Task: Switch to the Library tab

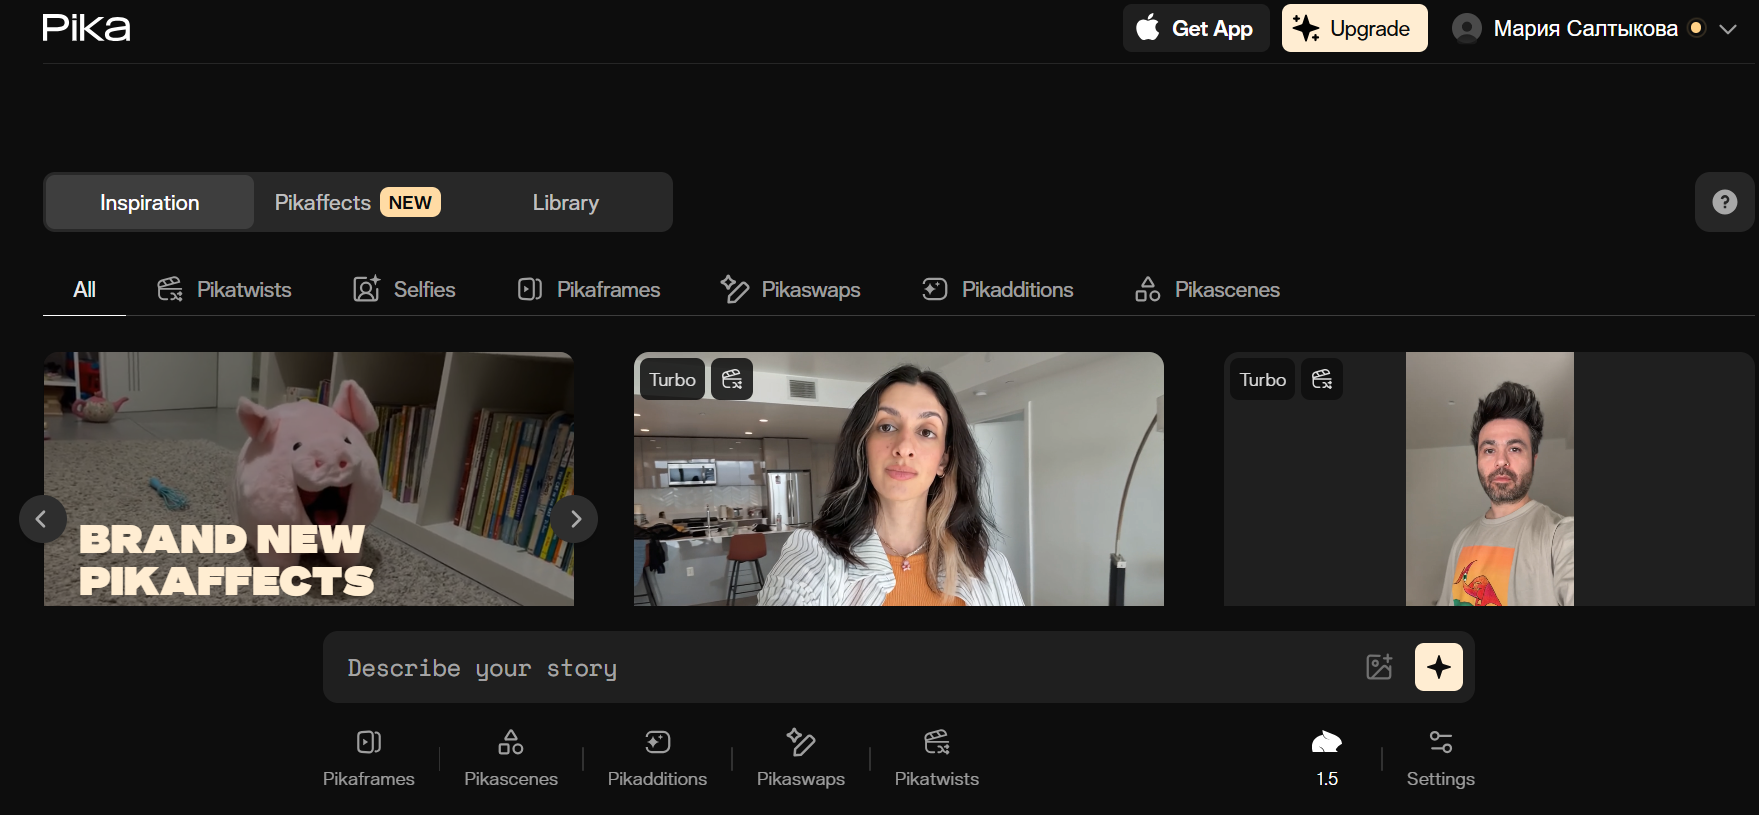Action: [565, 202]
